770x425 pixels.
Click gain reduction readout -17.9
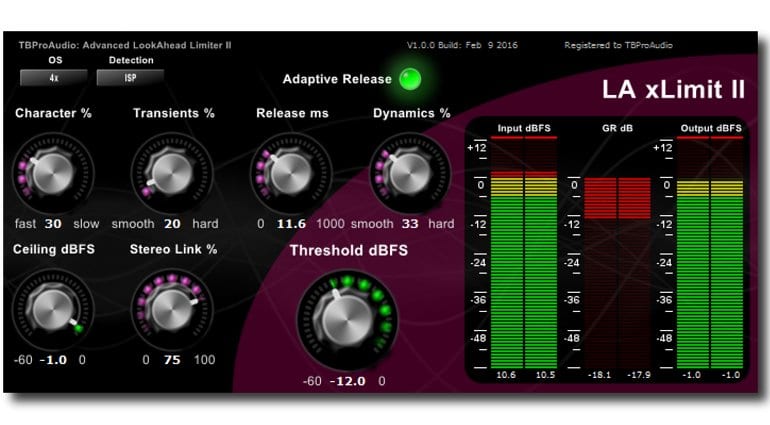(639, 375)
